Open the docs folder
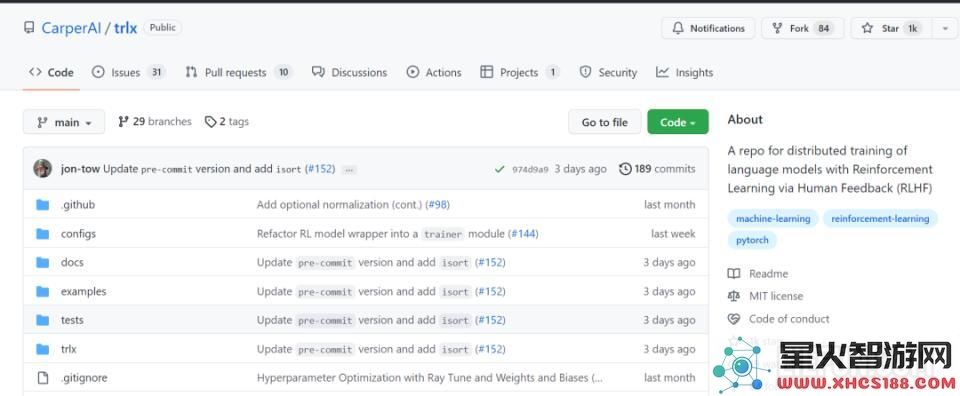This screenshot has width=960, height=396. coord(72,262)
